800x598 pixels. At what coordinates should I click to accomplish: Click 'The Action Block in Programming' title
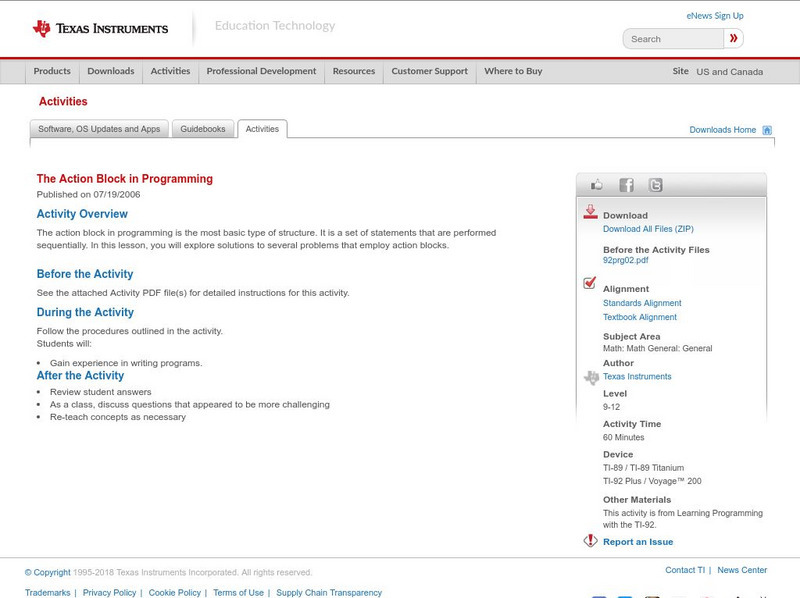coord(124,179)
